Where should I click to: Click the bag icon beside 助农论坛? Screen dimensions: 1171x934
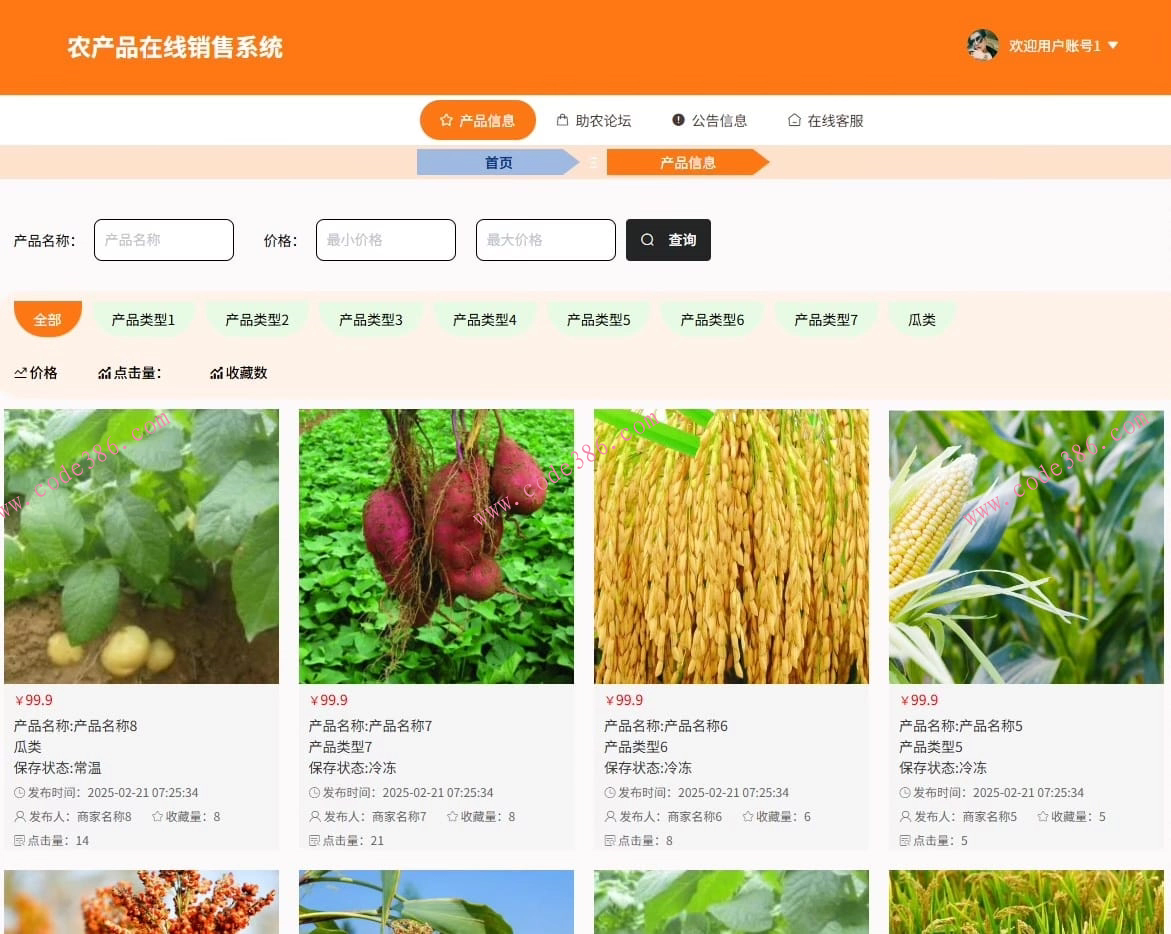[x=564, y=120]
